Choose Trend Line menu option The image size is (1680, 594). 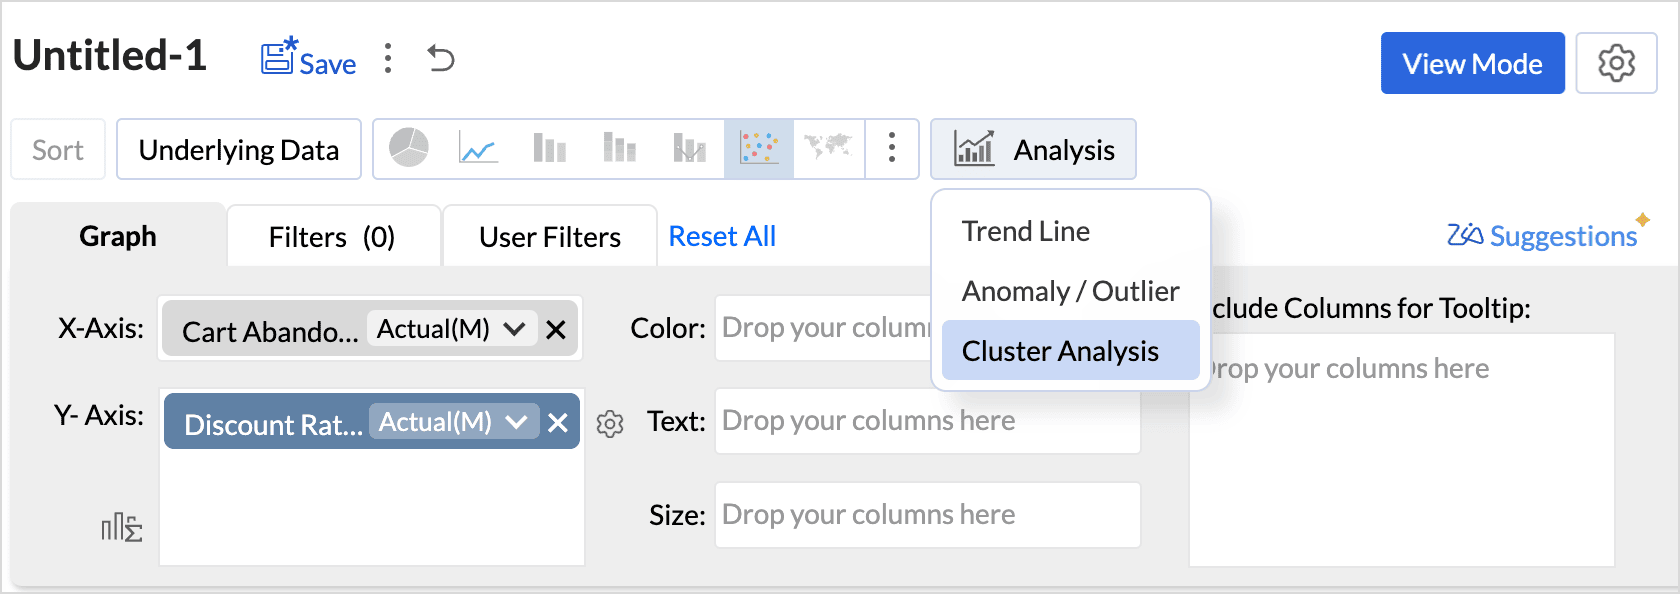click(1026, 231)
